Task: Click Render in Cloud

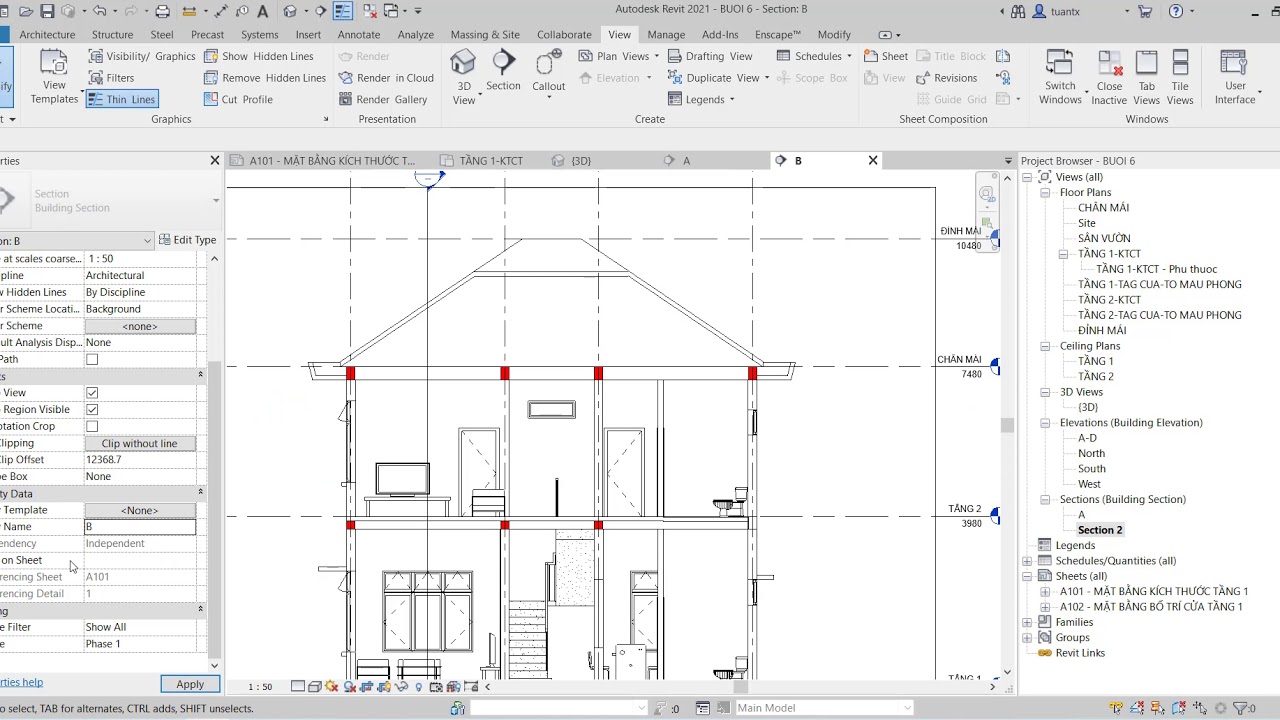Action: [x=386, y=78]
